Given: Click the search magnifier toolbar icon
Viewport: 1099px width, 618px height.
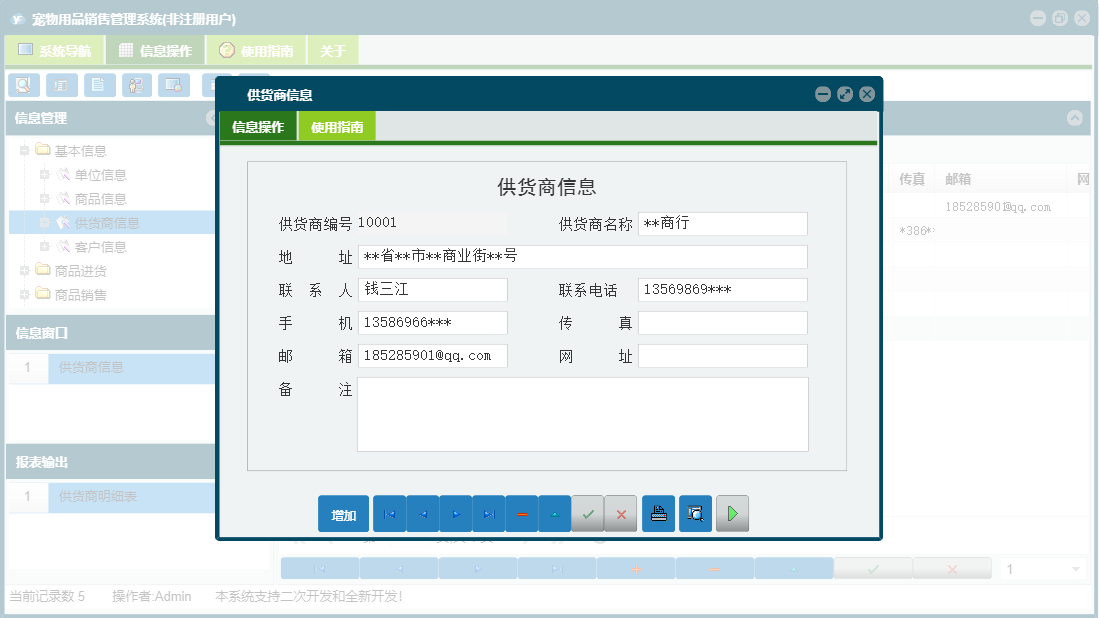Looking at the screenshot, I should click(24, 85).
